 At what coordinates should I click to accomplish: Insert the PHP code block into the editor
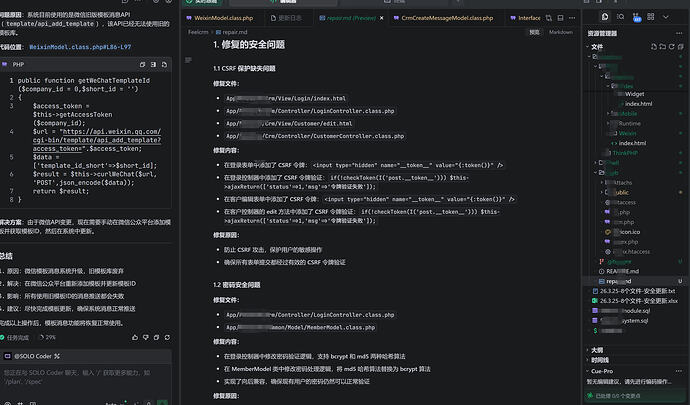tap(153, 65)
